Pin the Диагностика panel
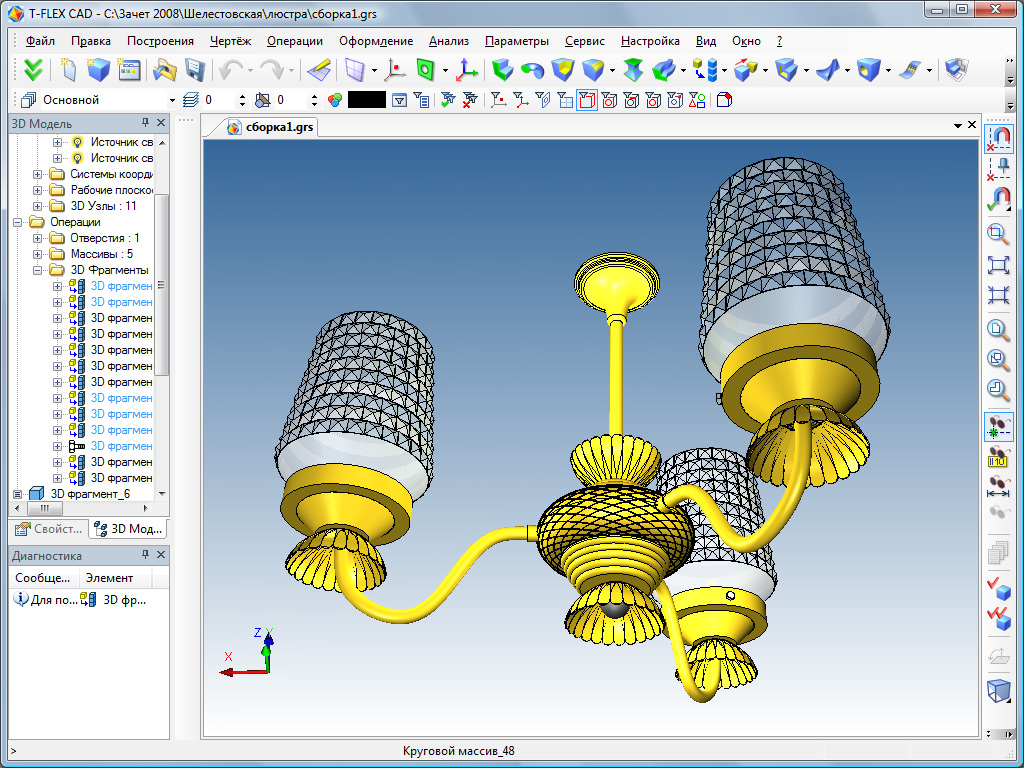Screen dimensions: 1024x768 pyautogui.click(x=145, y=554)
